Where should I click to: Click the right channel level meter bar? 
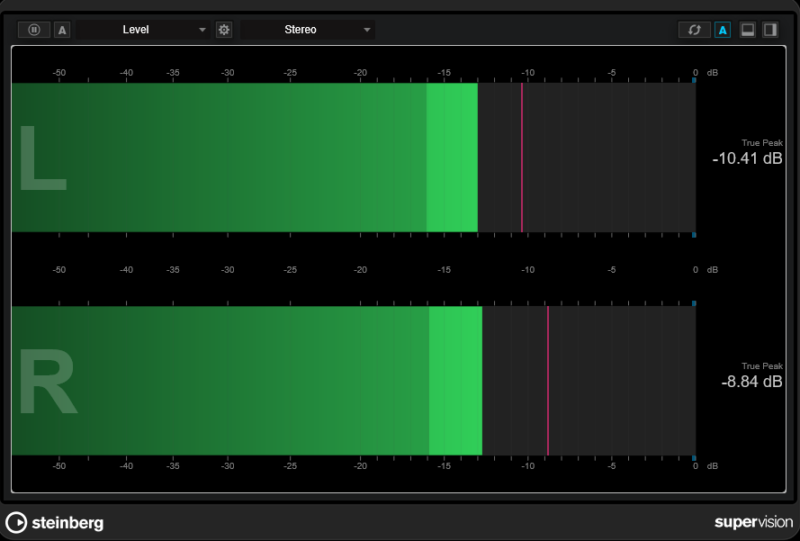(354, 381)
